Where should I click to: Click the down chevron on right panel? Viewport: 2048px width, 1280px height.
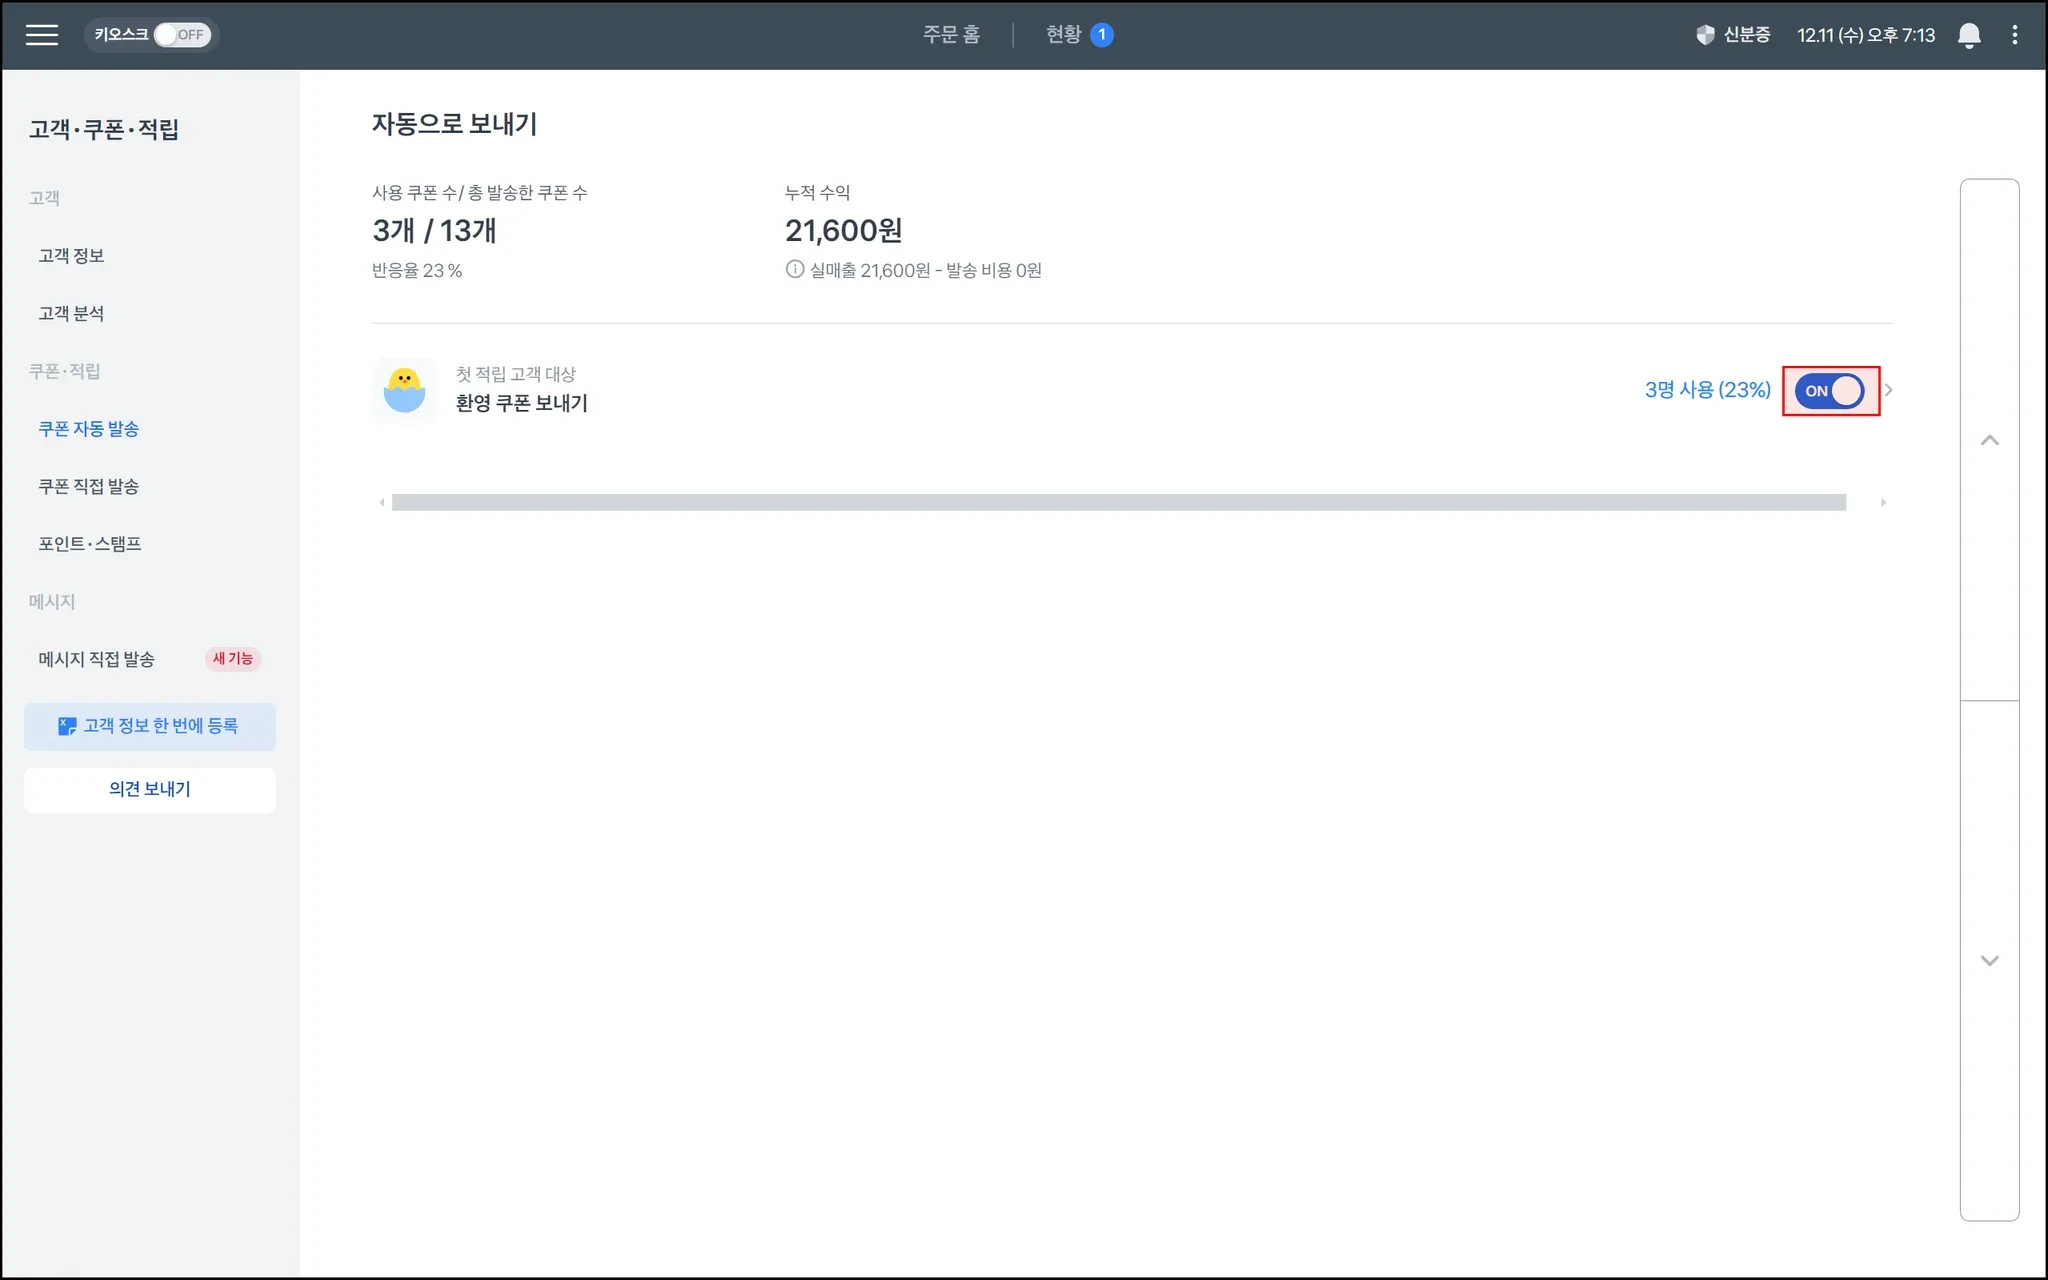click(x=1989, y=961)
